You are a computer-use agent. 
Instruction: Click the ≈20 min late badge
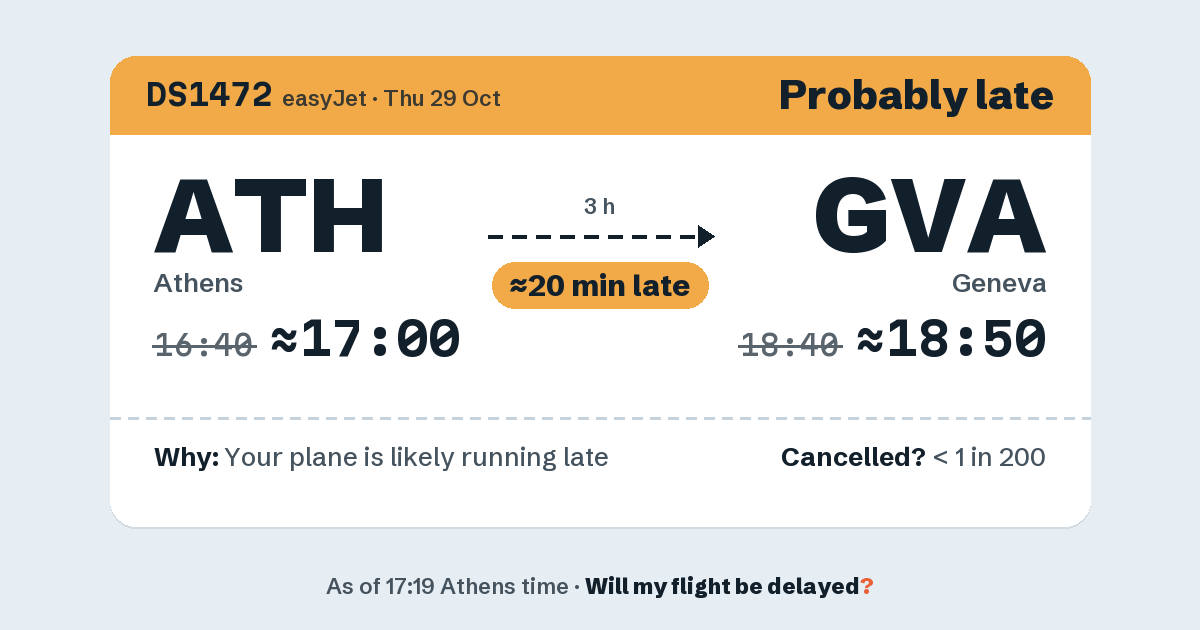(600, 286)
